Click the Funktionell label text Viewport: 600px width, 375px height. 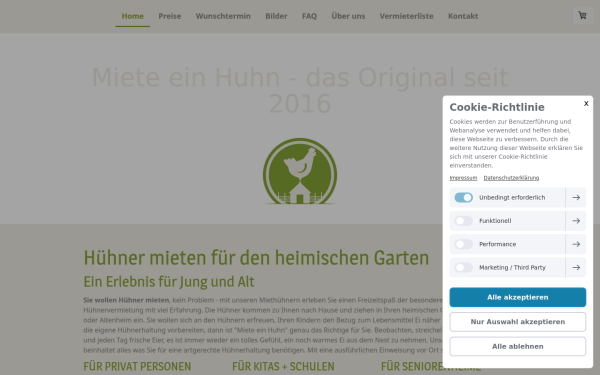[x=495, y=221]
